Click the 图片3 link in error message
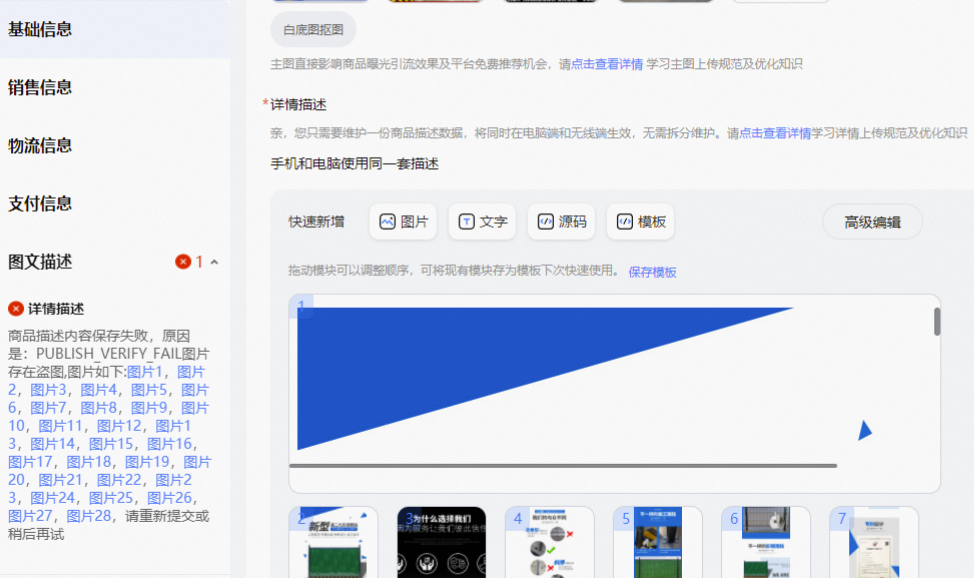Screen dimensions: 974x578 (48, 390)
